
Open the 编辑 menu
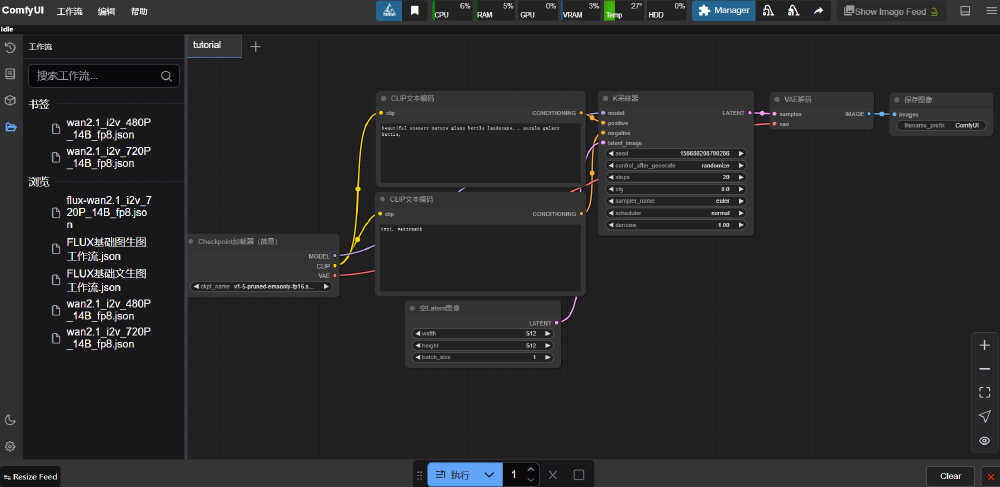107,11
